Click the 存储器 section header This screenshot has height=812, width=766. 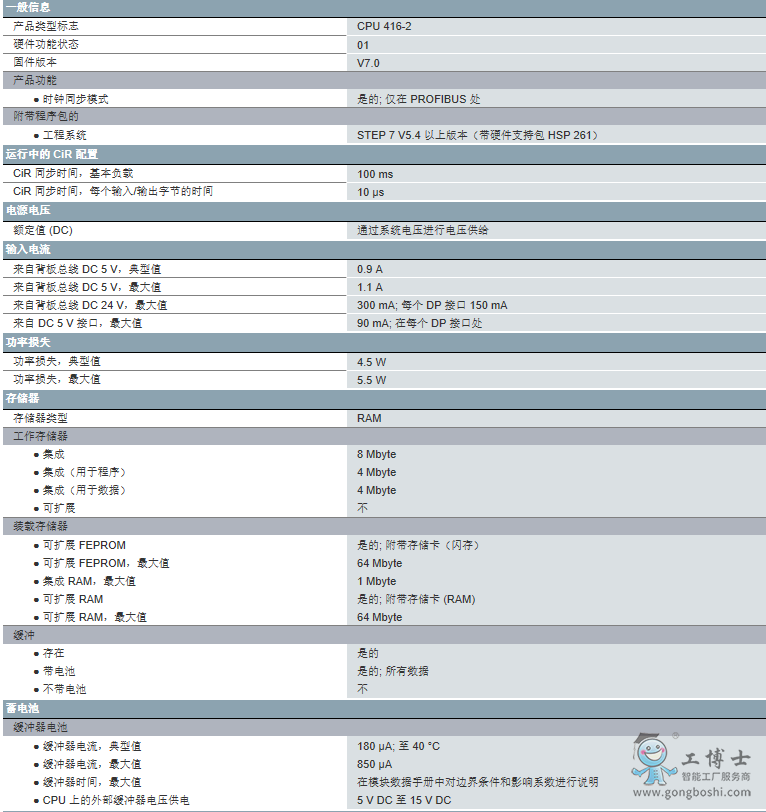pos(22,398)
